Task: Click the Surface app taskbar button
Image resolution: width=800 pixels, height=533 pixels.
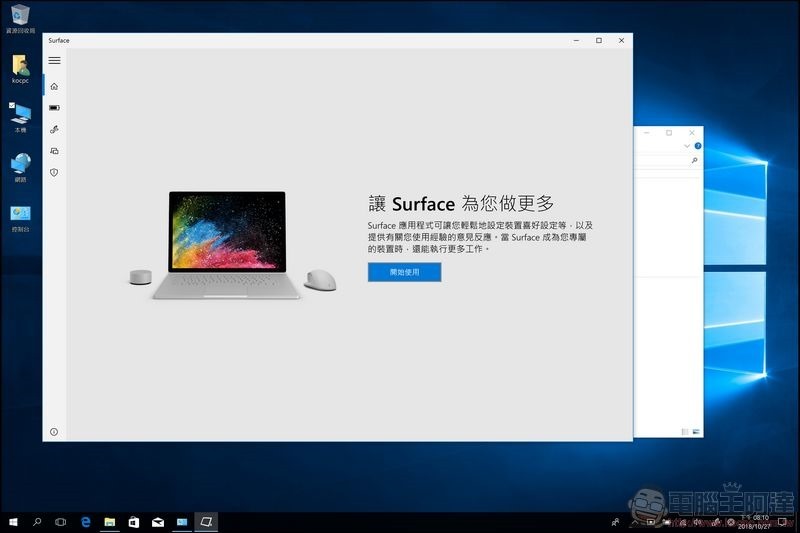Action: click(x=206, y=522)
